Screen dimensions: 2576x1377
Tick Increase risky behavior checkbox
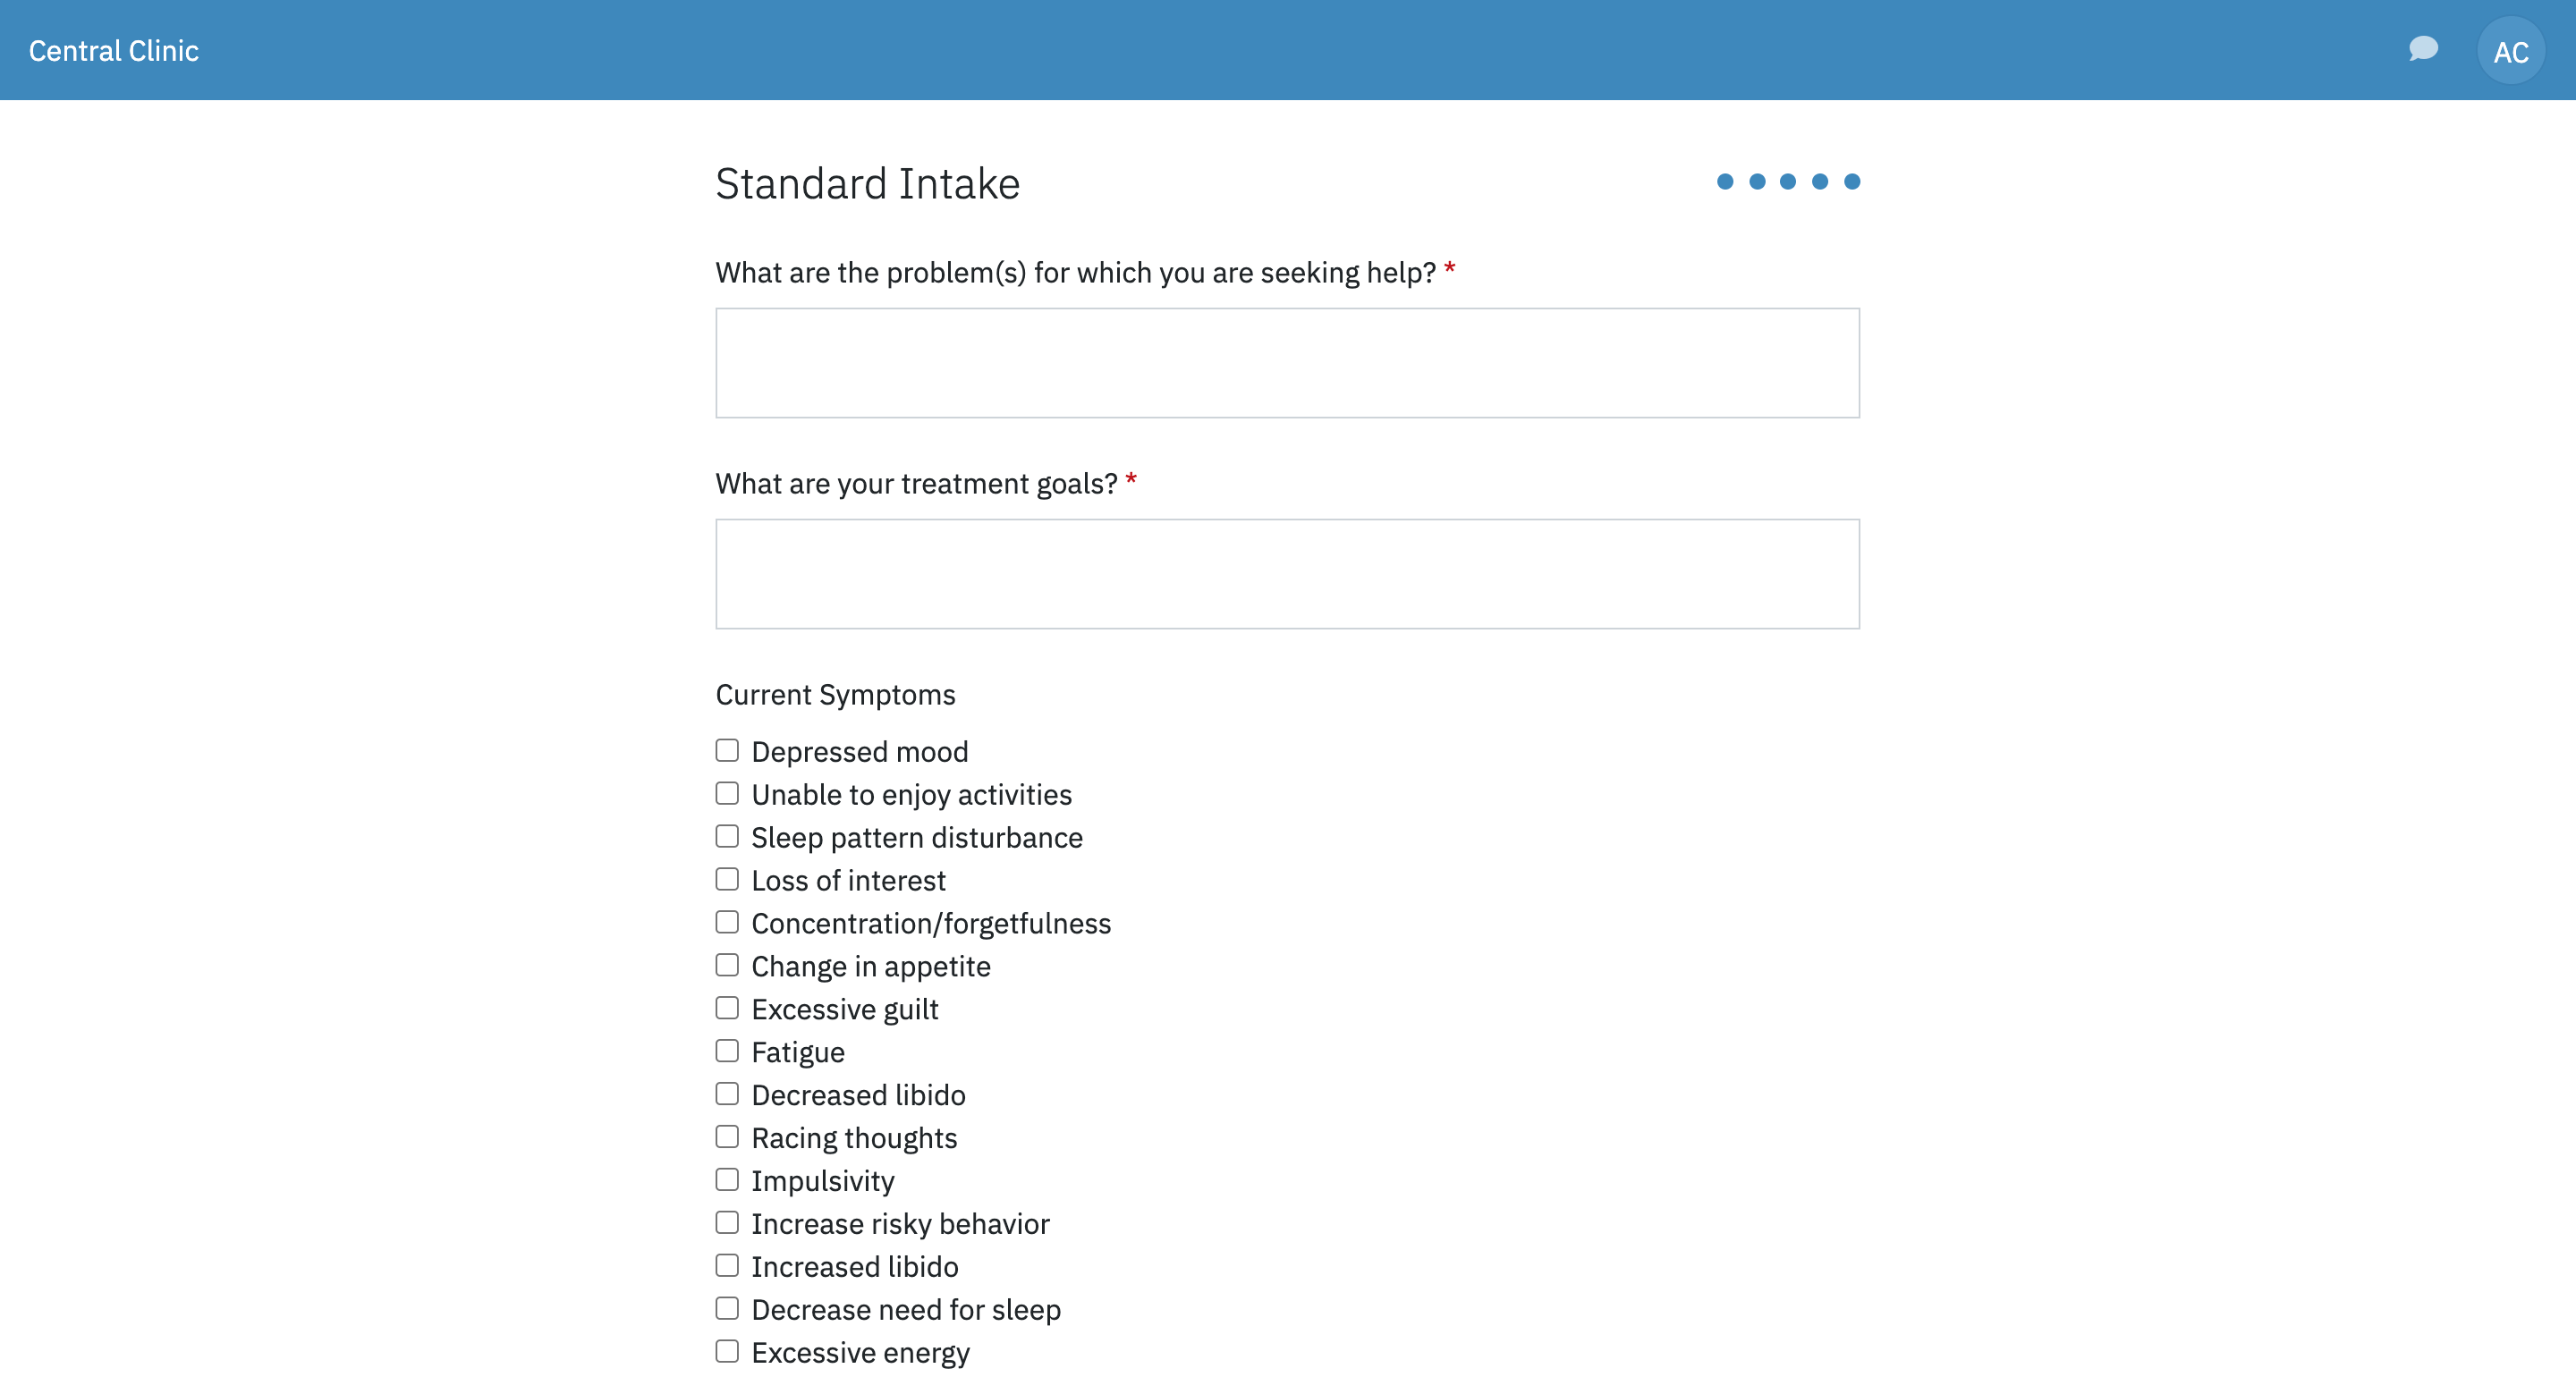click(727, 1223)
